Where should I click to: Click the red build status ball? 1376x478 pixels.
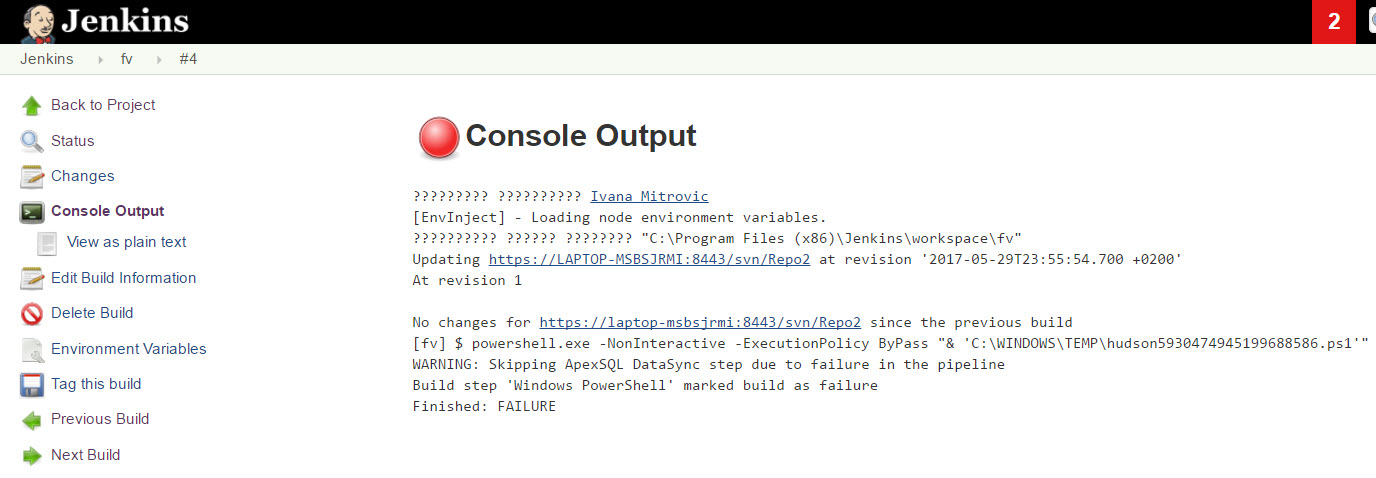point(438,138)
